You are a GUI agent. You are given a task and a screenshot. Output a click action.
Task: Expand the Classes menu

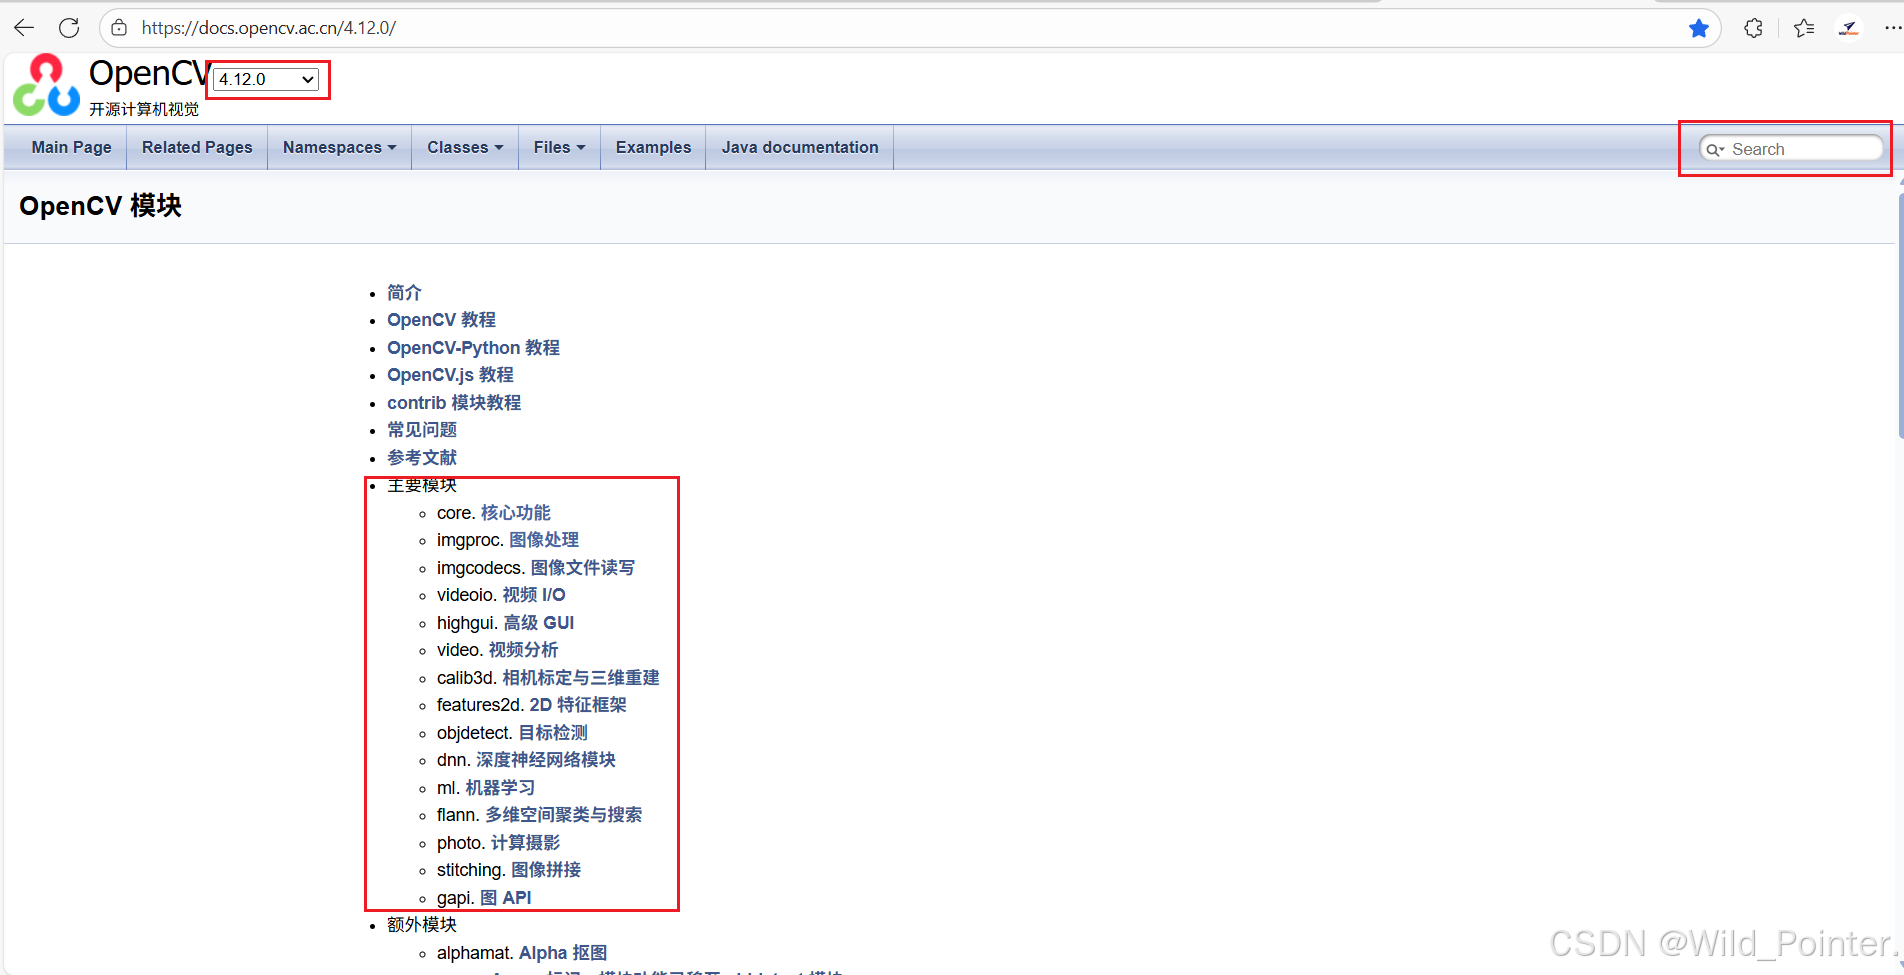point(465,147)
